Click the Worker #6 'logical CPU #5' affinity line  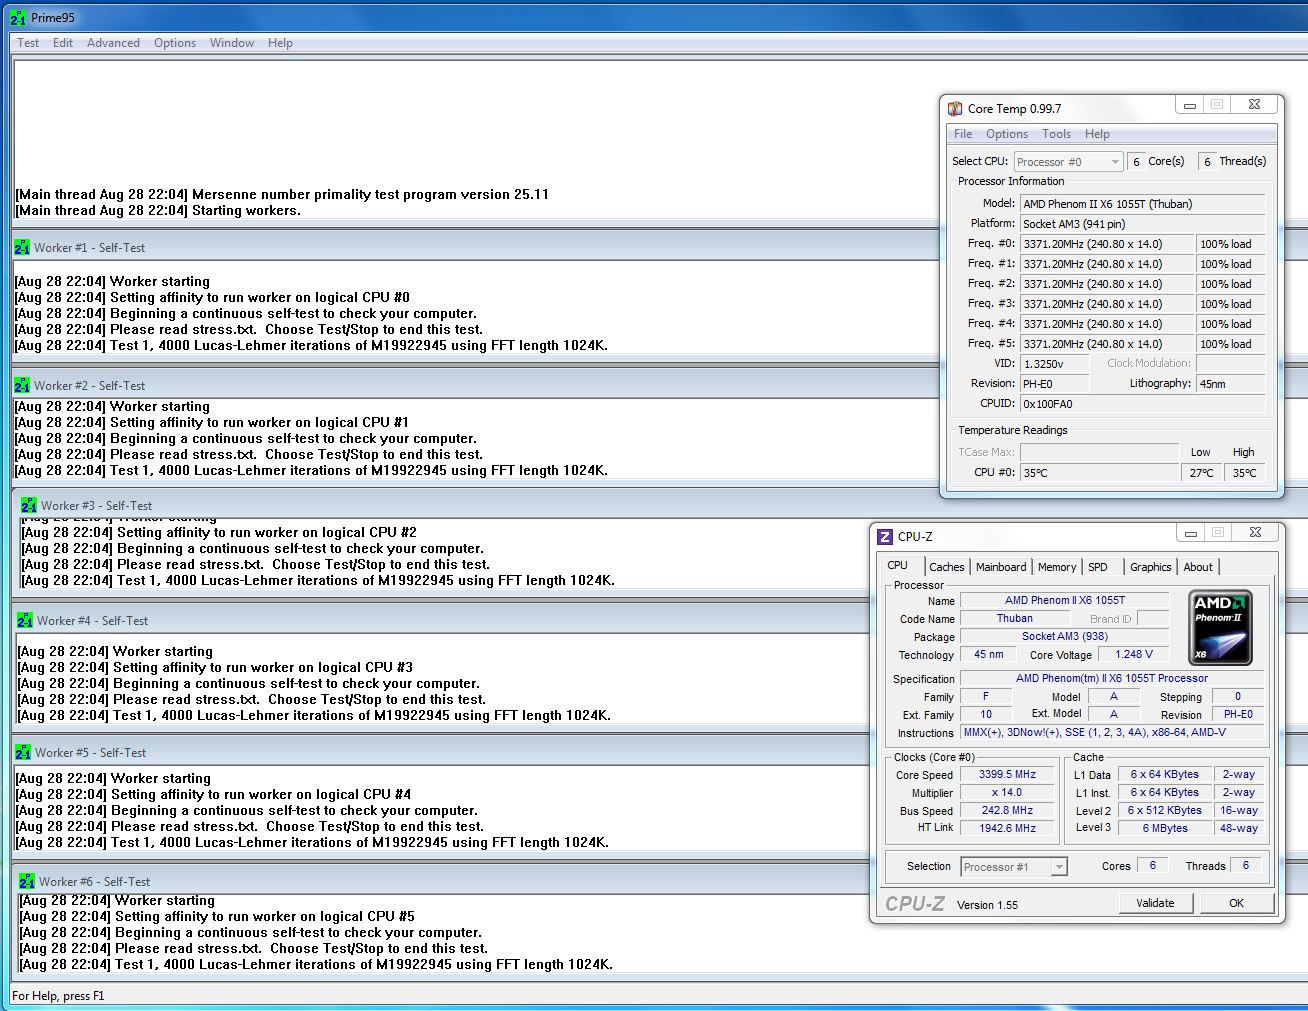[217, 916]
